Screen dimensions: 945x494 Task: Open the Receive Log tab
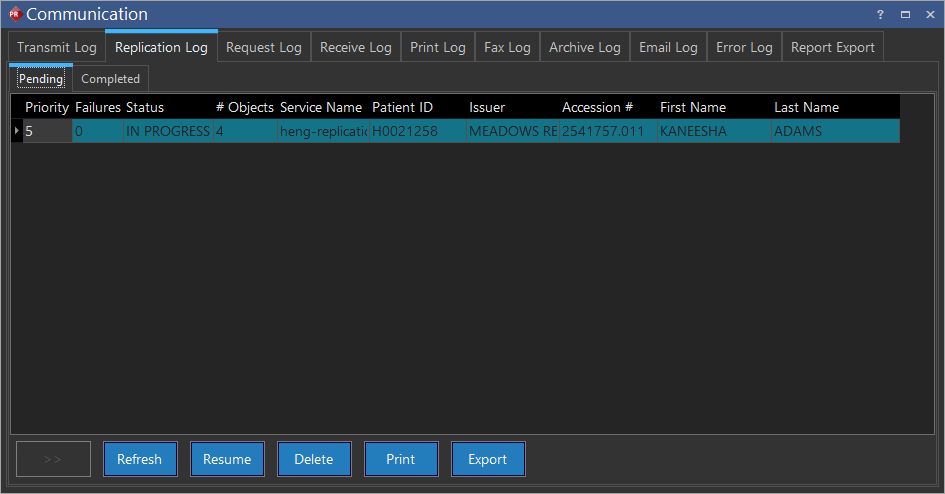355,47
